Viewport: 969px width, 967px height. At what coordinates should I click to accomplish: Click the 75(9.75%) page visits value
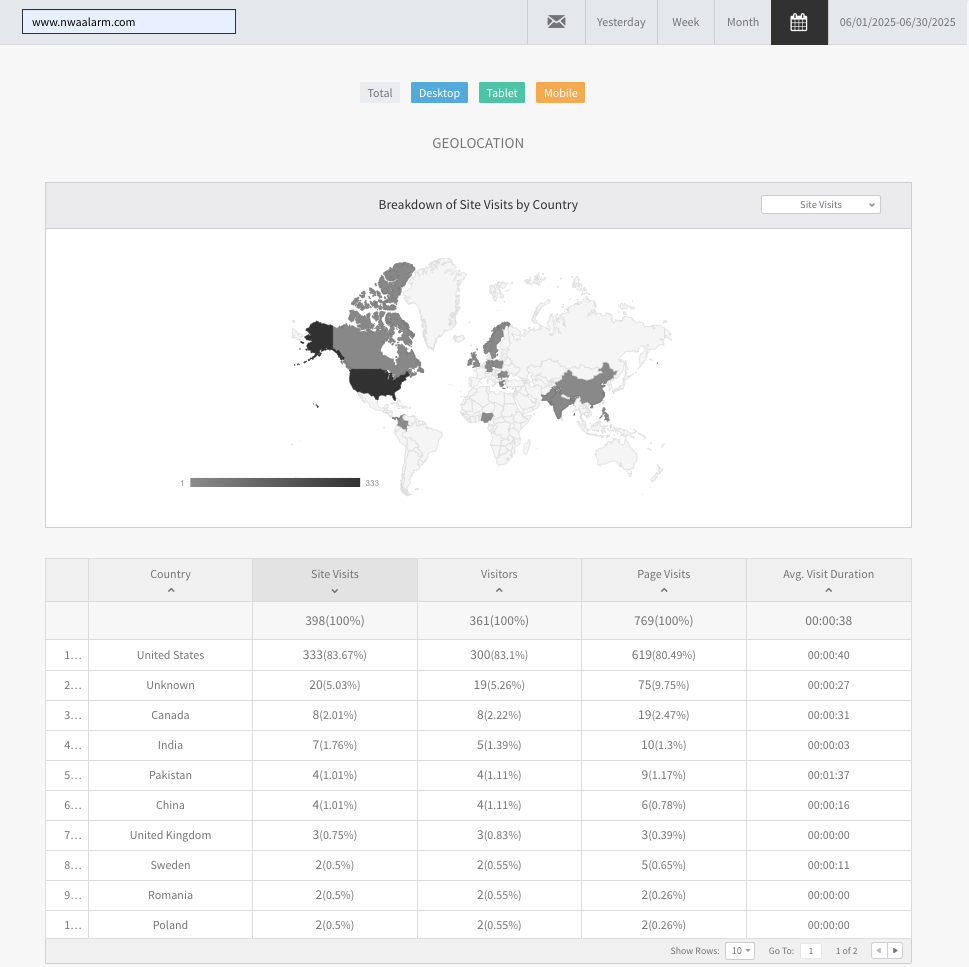(x=664, y=685)
